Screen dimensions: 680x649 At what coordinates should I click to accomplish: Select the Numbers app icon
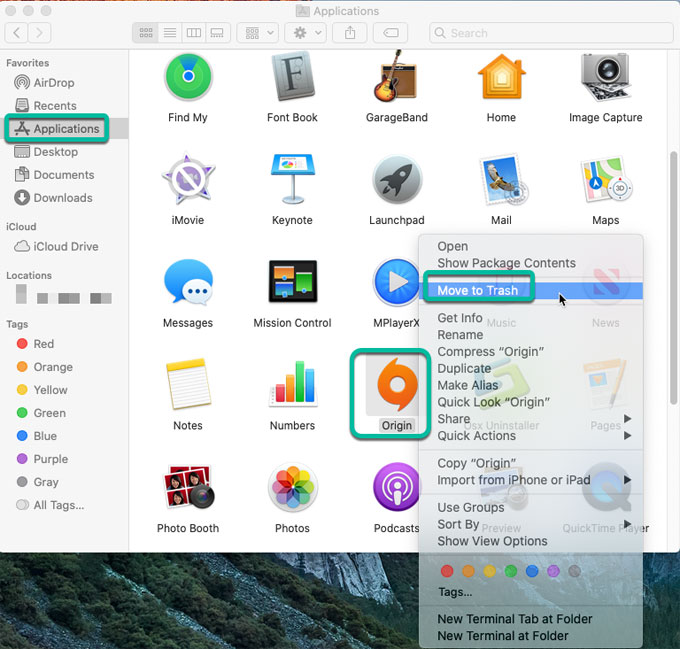pos(292,385)
